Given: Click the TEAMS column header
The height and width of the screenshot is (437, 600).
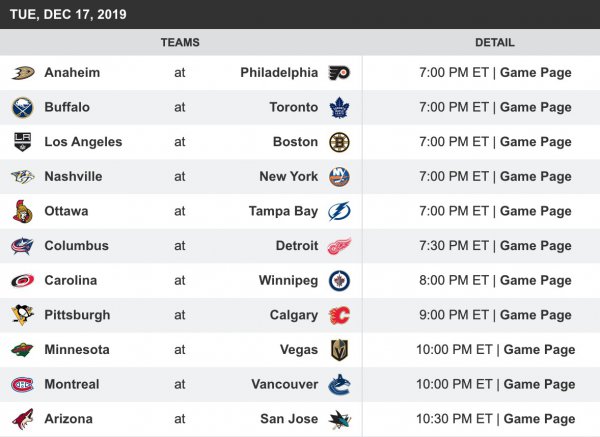Looking at the screenshot, I should click(x=180, y=43).
